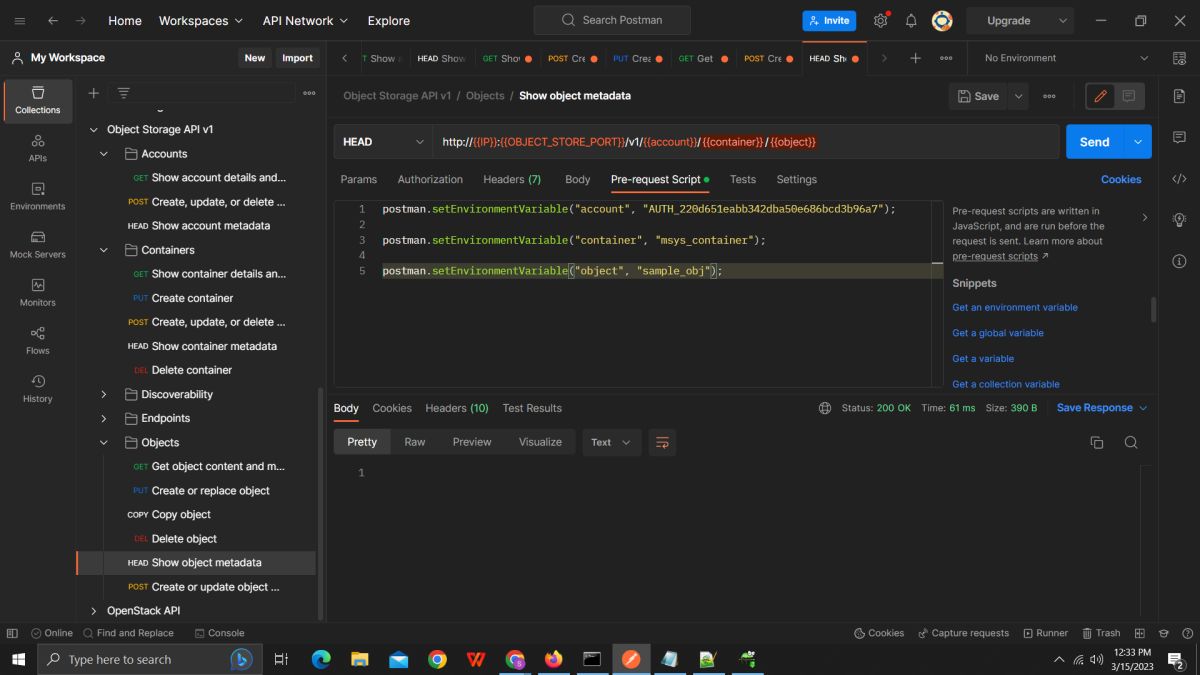This screenshot has height=675, width=1200.
Task: Toggle the line wrap icon in response toolbar
Action: [661, 442]
